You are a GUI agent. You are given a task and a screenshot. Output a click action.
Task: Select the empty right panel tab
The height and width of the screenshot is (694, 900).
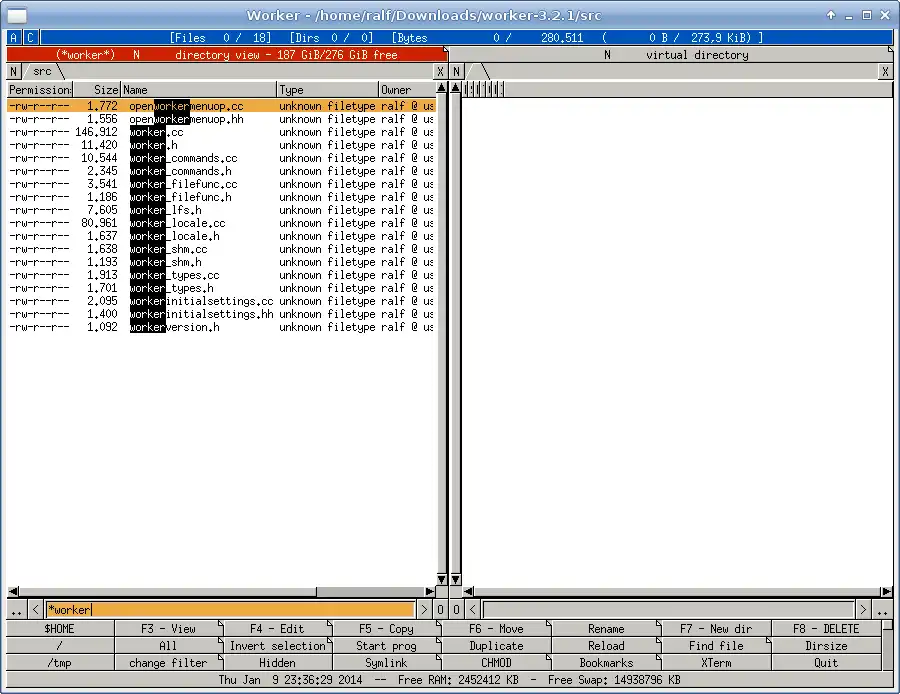point(478,72)
